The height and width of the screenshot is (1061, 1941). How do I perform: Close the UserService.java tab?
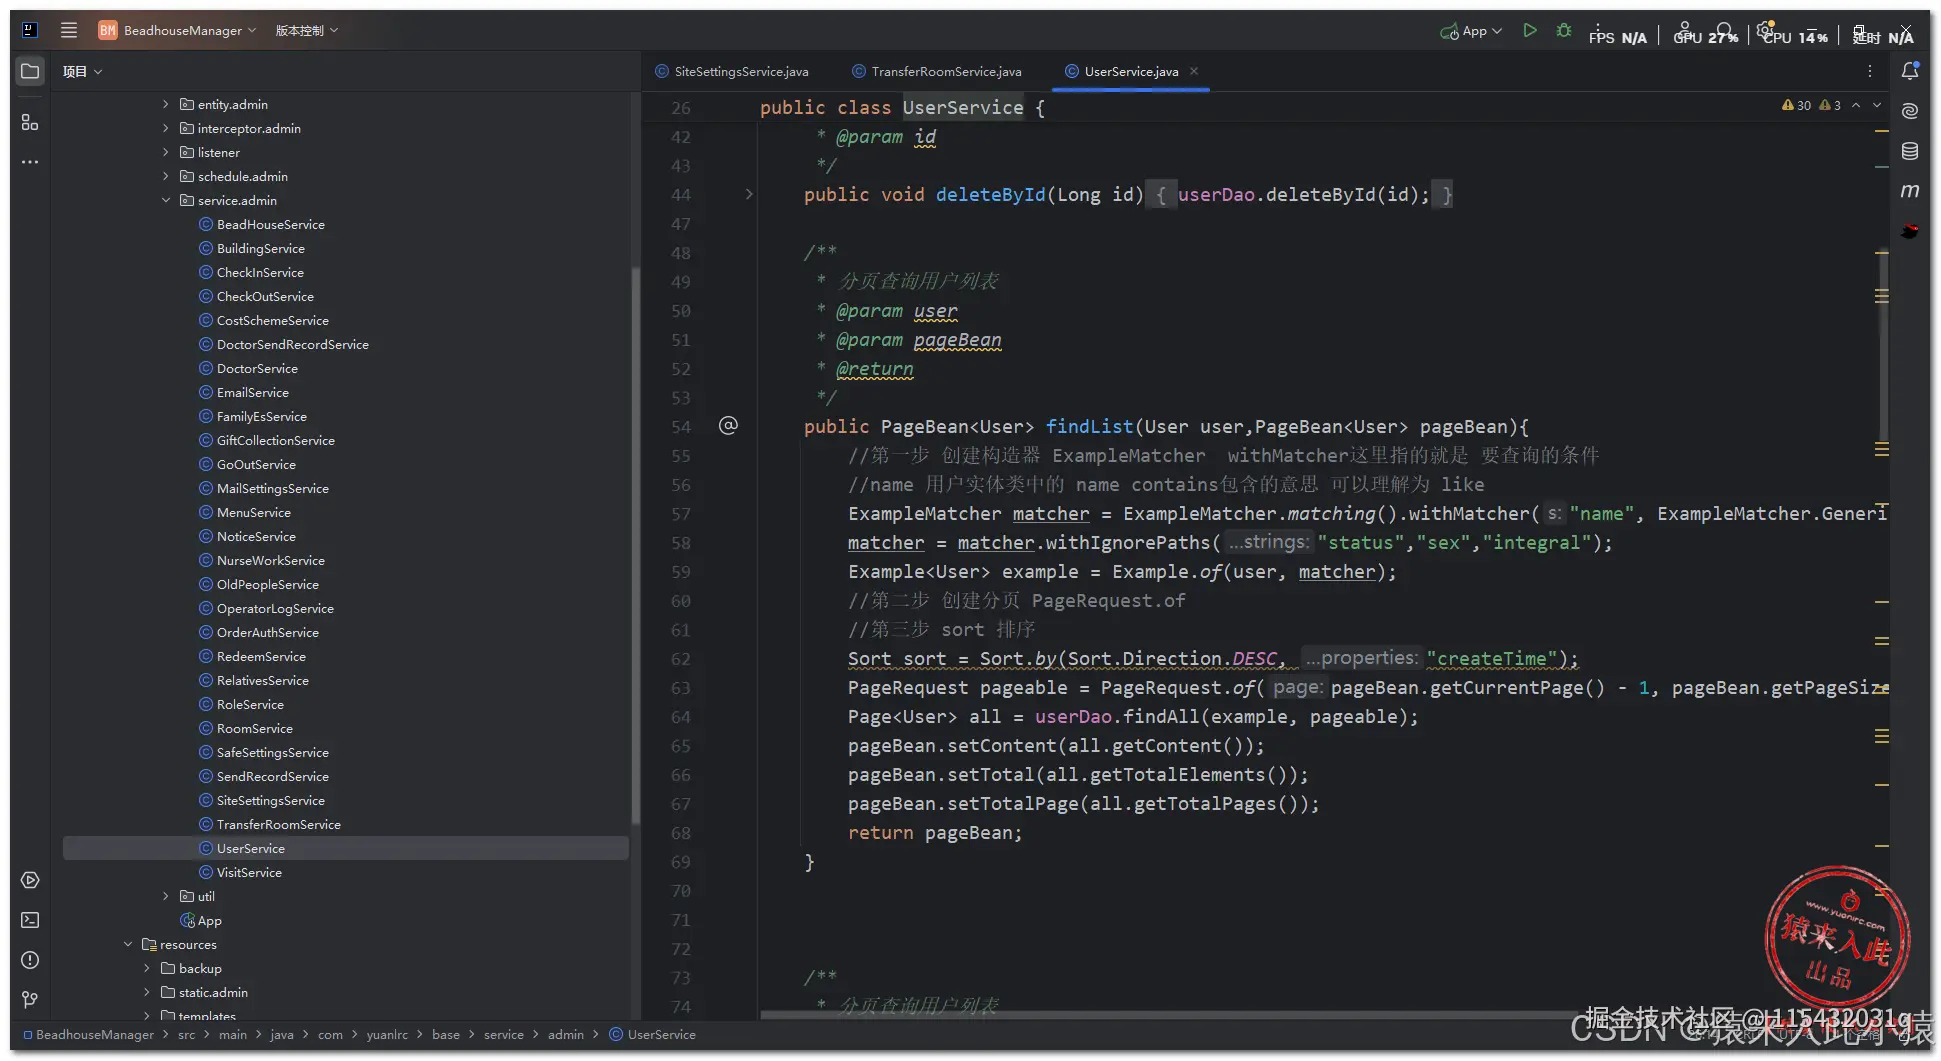1194,71
